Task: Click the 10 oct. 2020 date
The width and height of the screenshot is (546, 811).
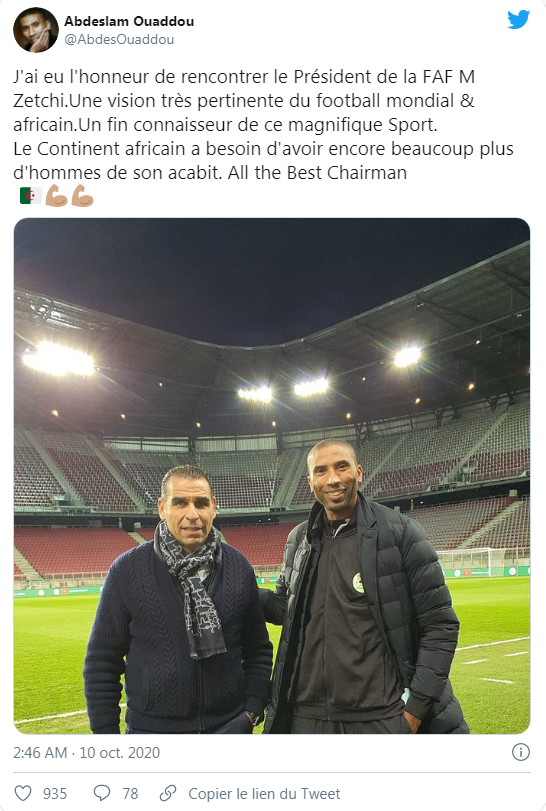Action: 119,753
